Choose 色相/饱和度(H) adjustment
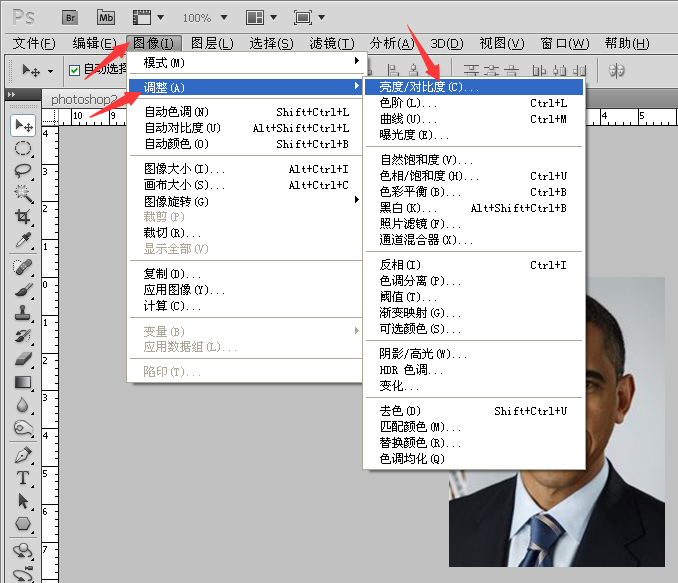 474,176
